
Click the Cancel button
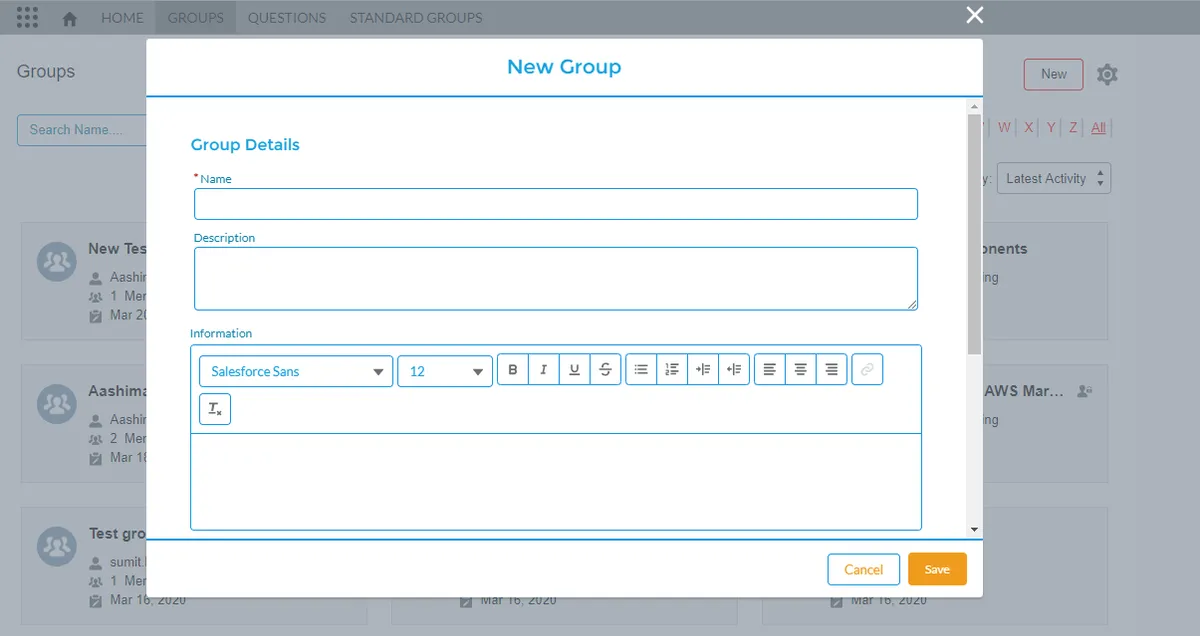863,569
